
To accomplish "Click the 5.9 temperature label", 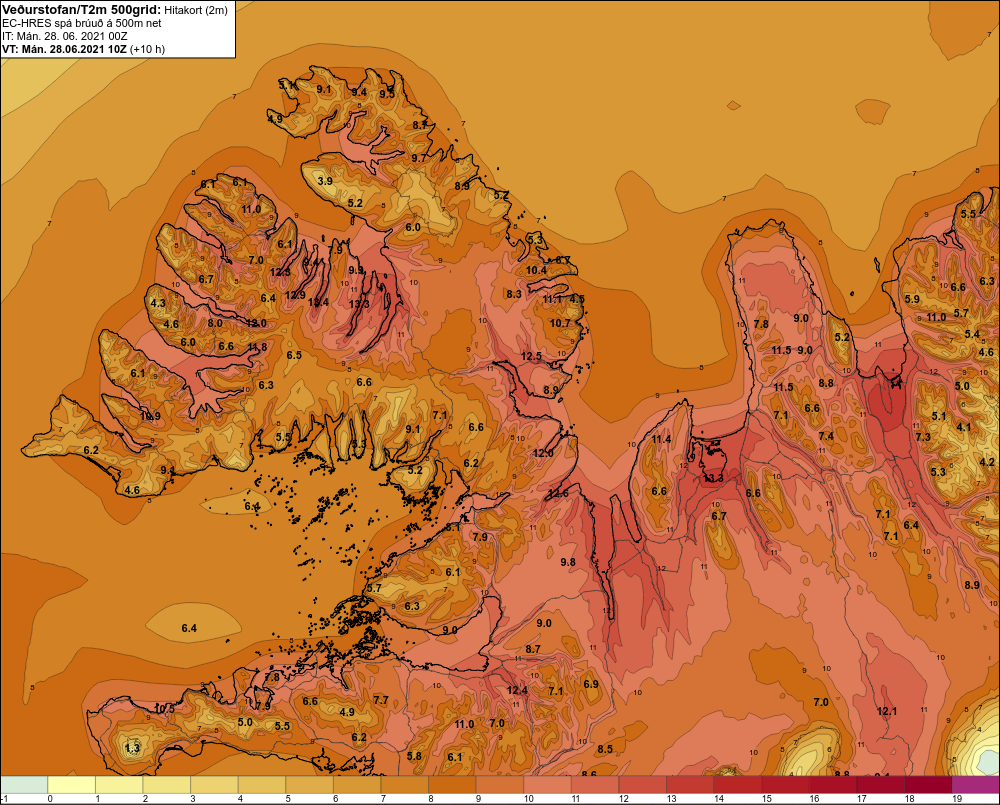I will [x=912, y=299].
